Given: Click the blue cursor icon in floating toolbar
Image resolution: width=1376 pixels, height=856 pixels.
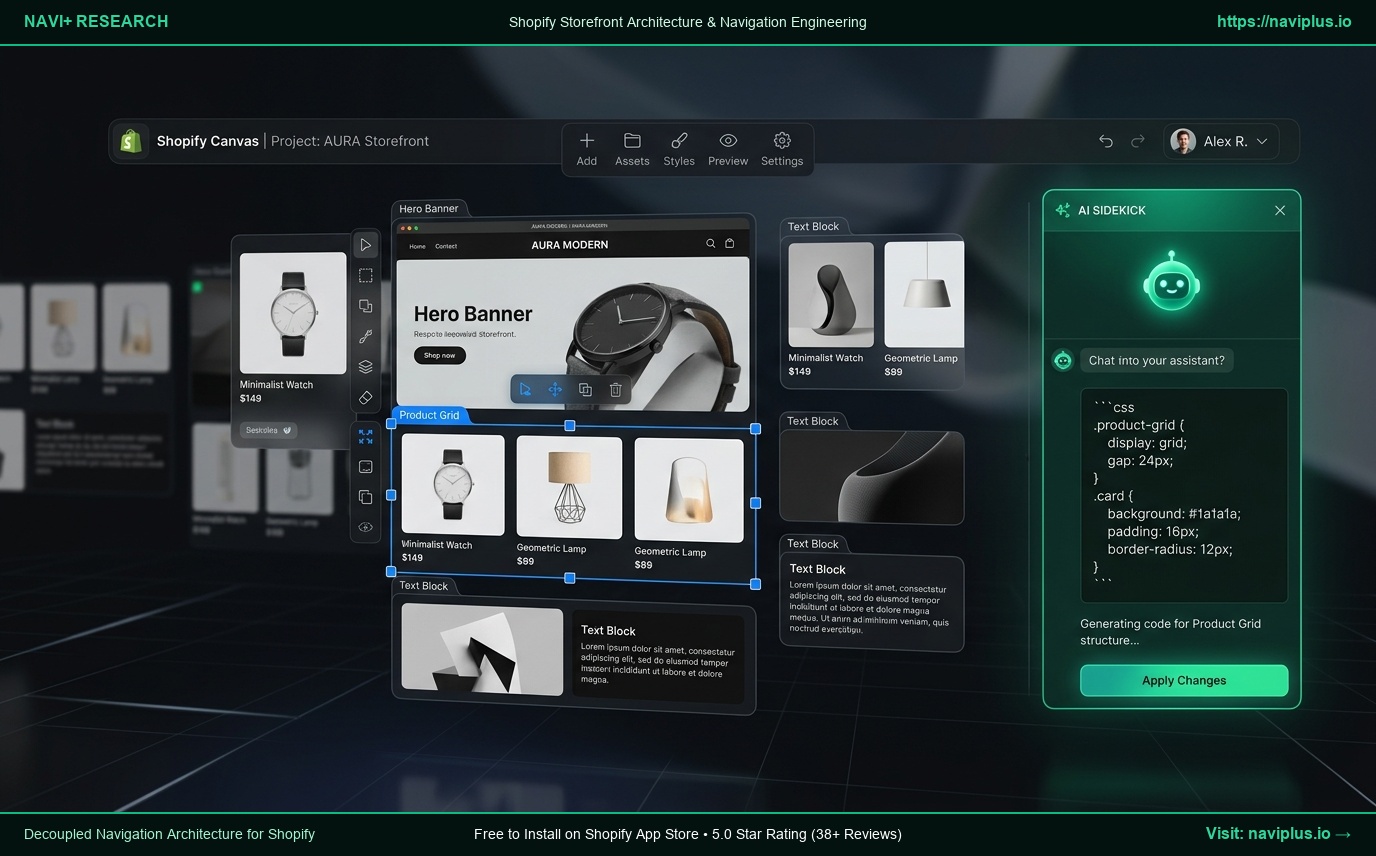Looking at the screenshot, I should click(525, 390).
